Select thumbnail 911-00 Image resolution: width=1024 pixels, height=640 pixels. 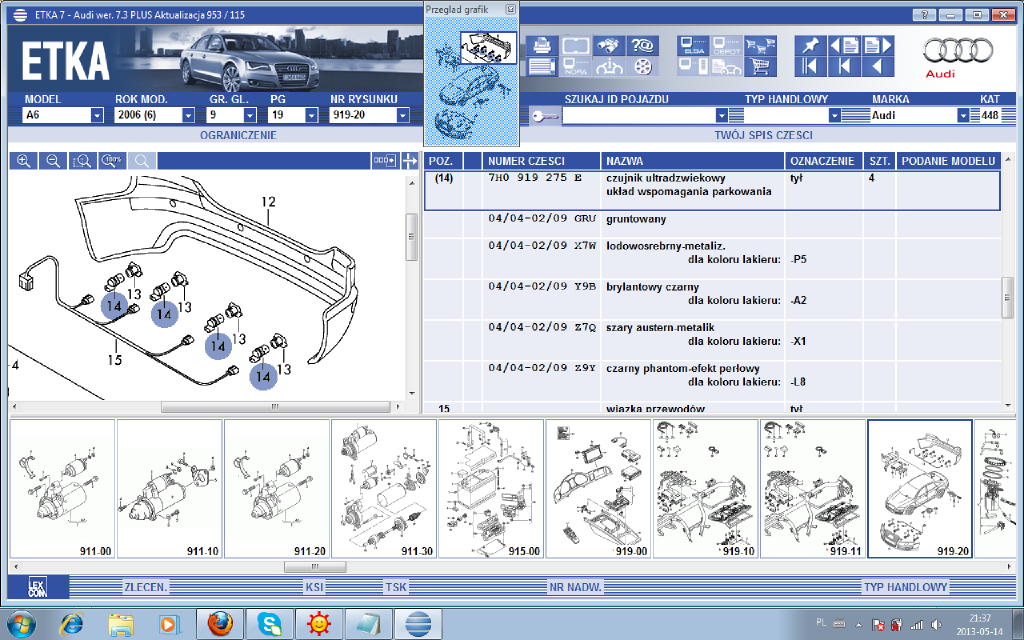[x=62, y=488]
